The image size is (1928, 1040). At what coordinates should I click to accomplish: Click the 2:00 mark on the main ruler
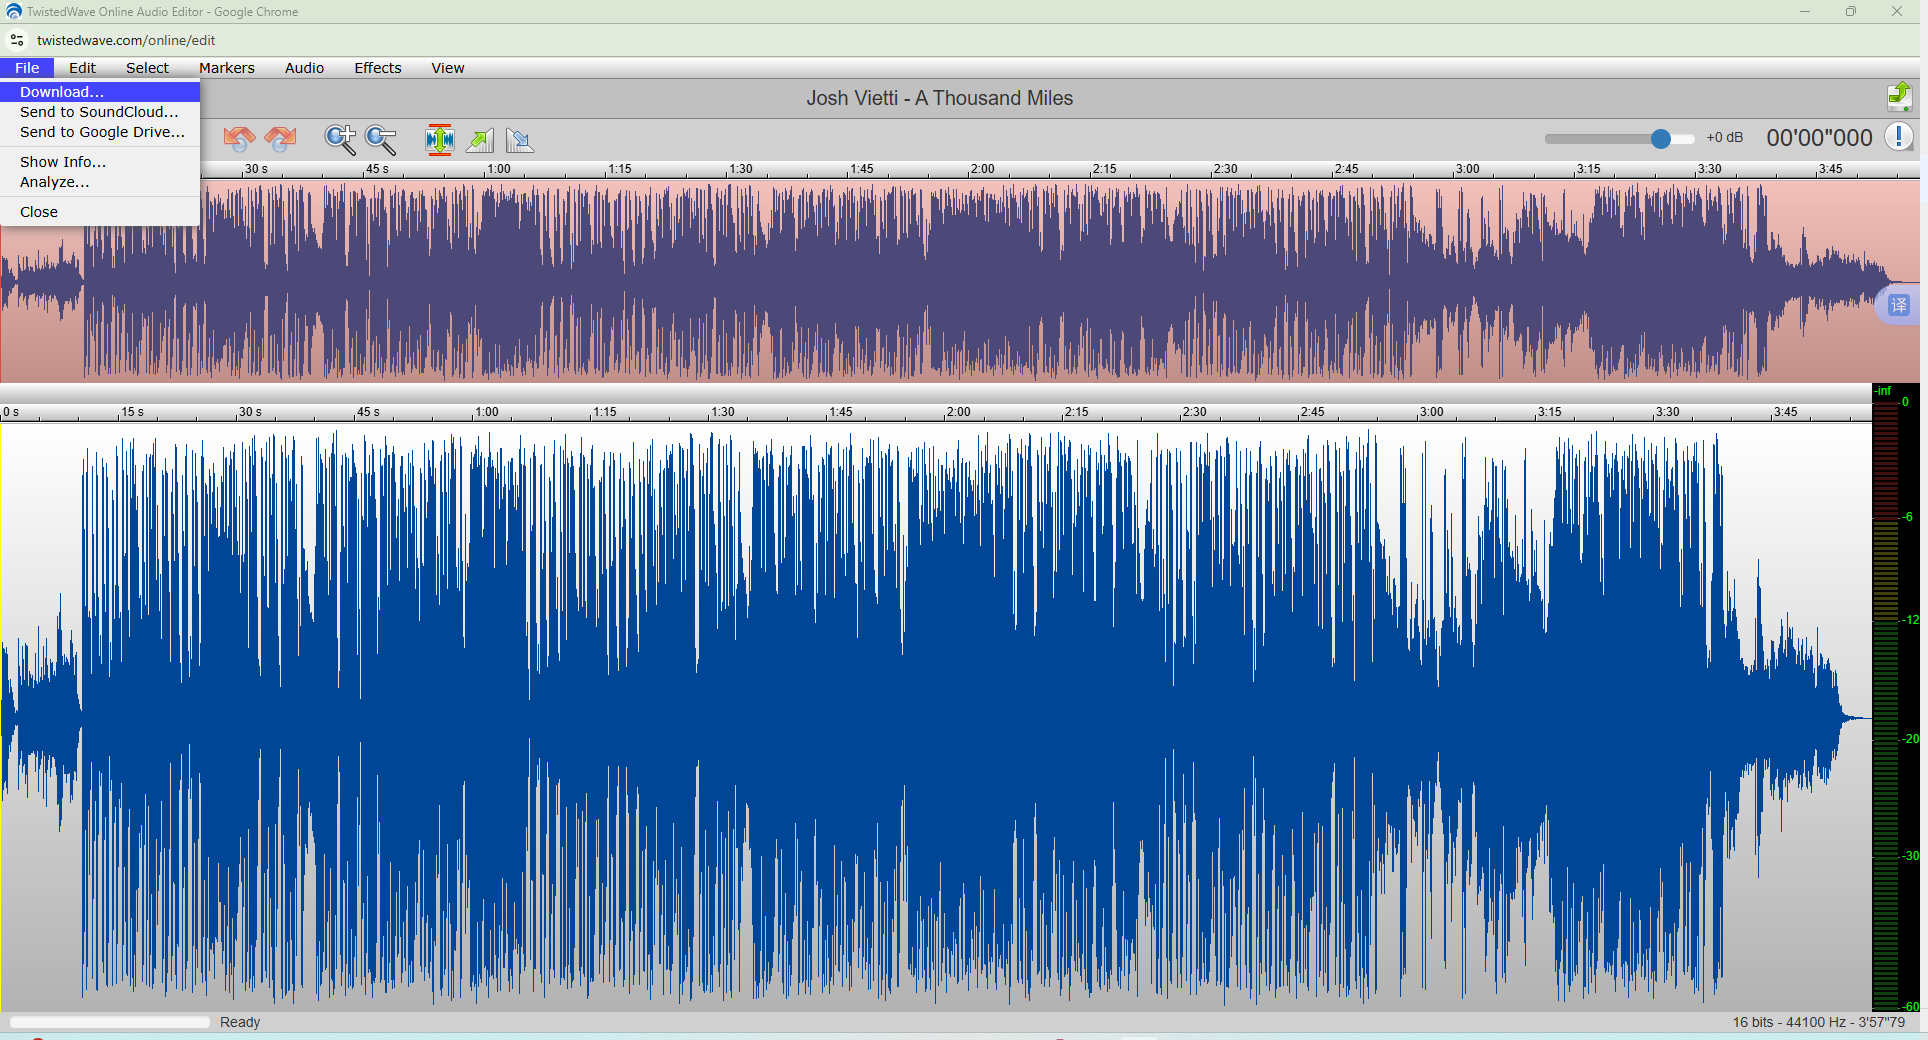959,412
